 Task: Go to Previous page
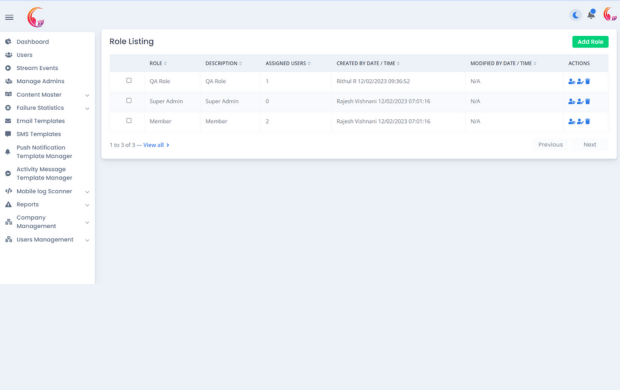550,145
